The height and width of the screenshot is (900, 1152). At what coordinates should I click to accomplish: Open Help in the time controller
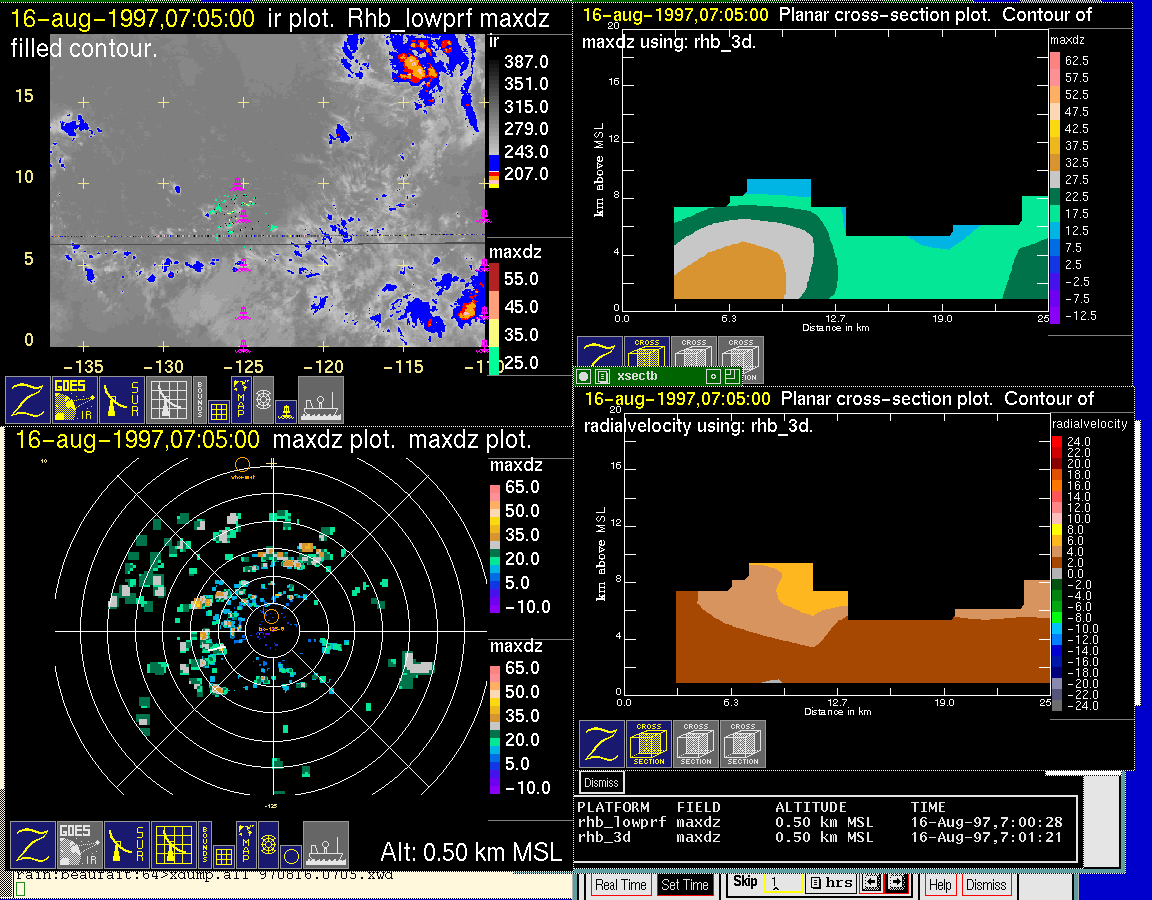940,885
